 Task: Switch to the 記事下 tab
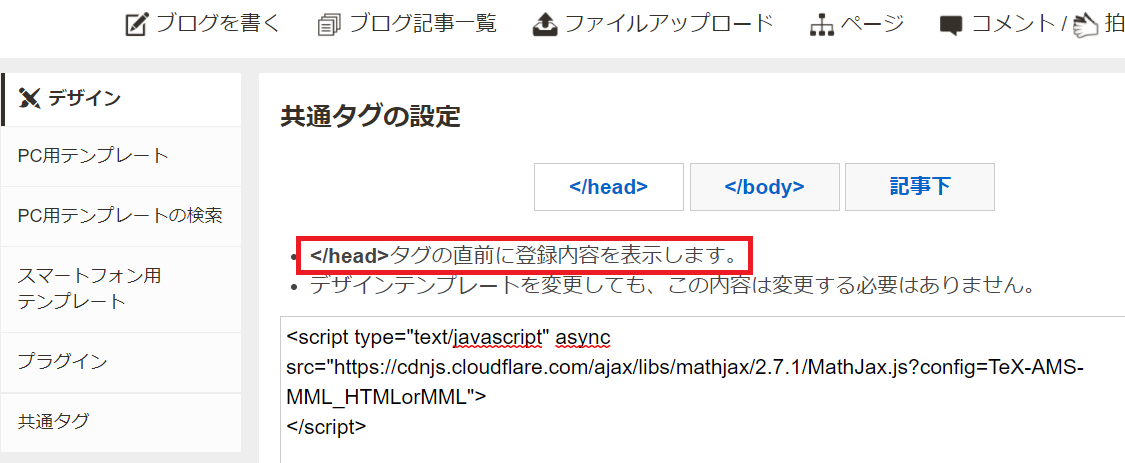[x=920, y=187]
